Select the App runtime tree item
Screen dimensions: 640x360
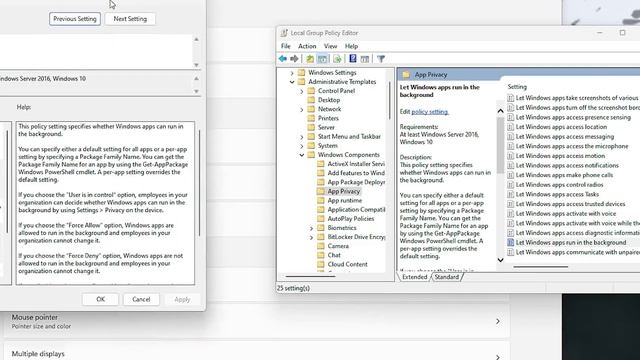tap(344, 200)
